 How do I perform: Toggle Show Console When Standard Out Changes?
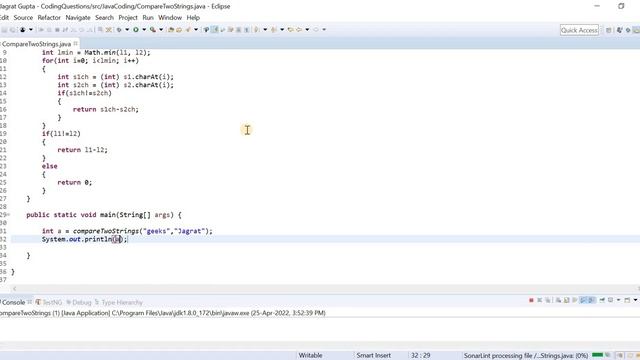click(583, 300)
